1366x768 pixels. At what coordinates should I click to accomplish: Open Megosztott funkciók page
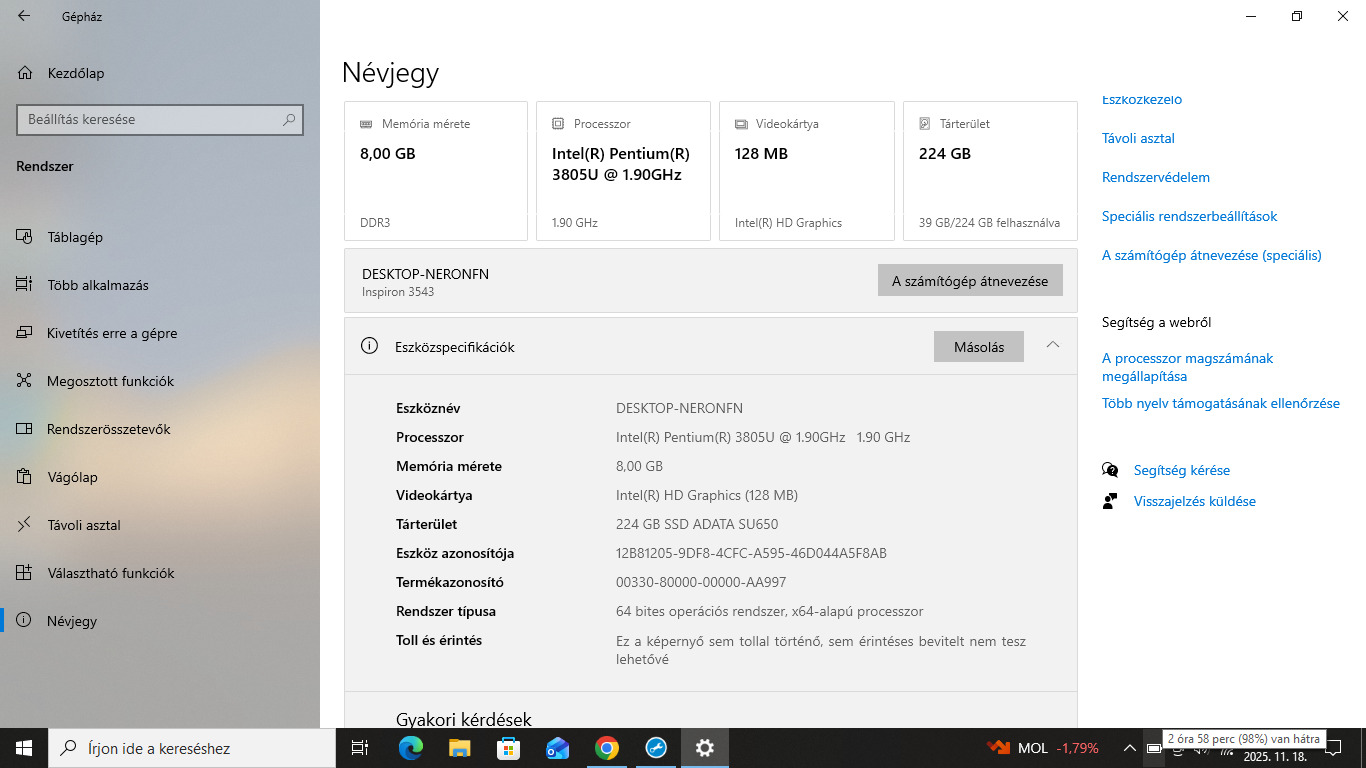tap(160, 381)
